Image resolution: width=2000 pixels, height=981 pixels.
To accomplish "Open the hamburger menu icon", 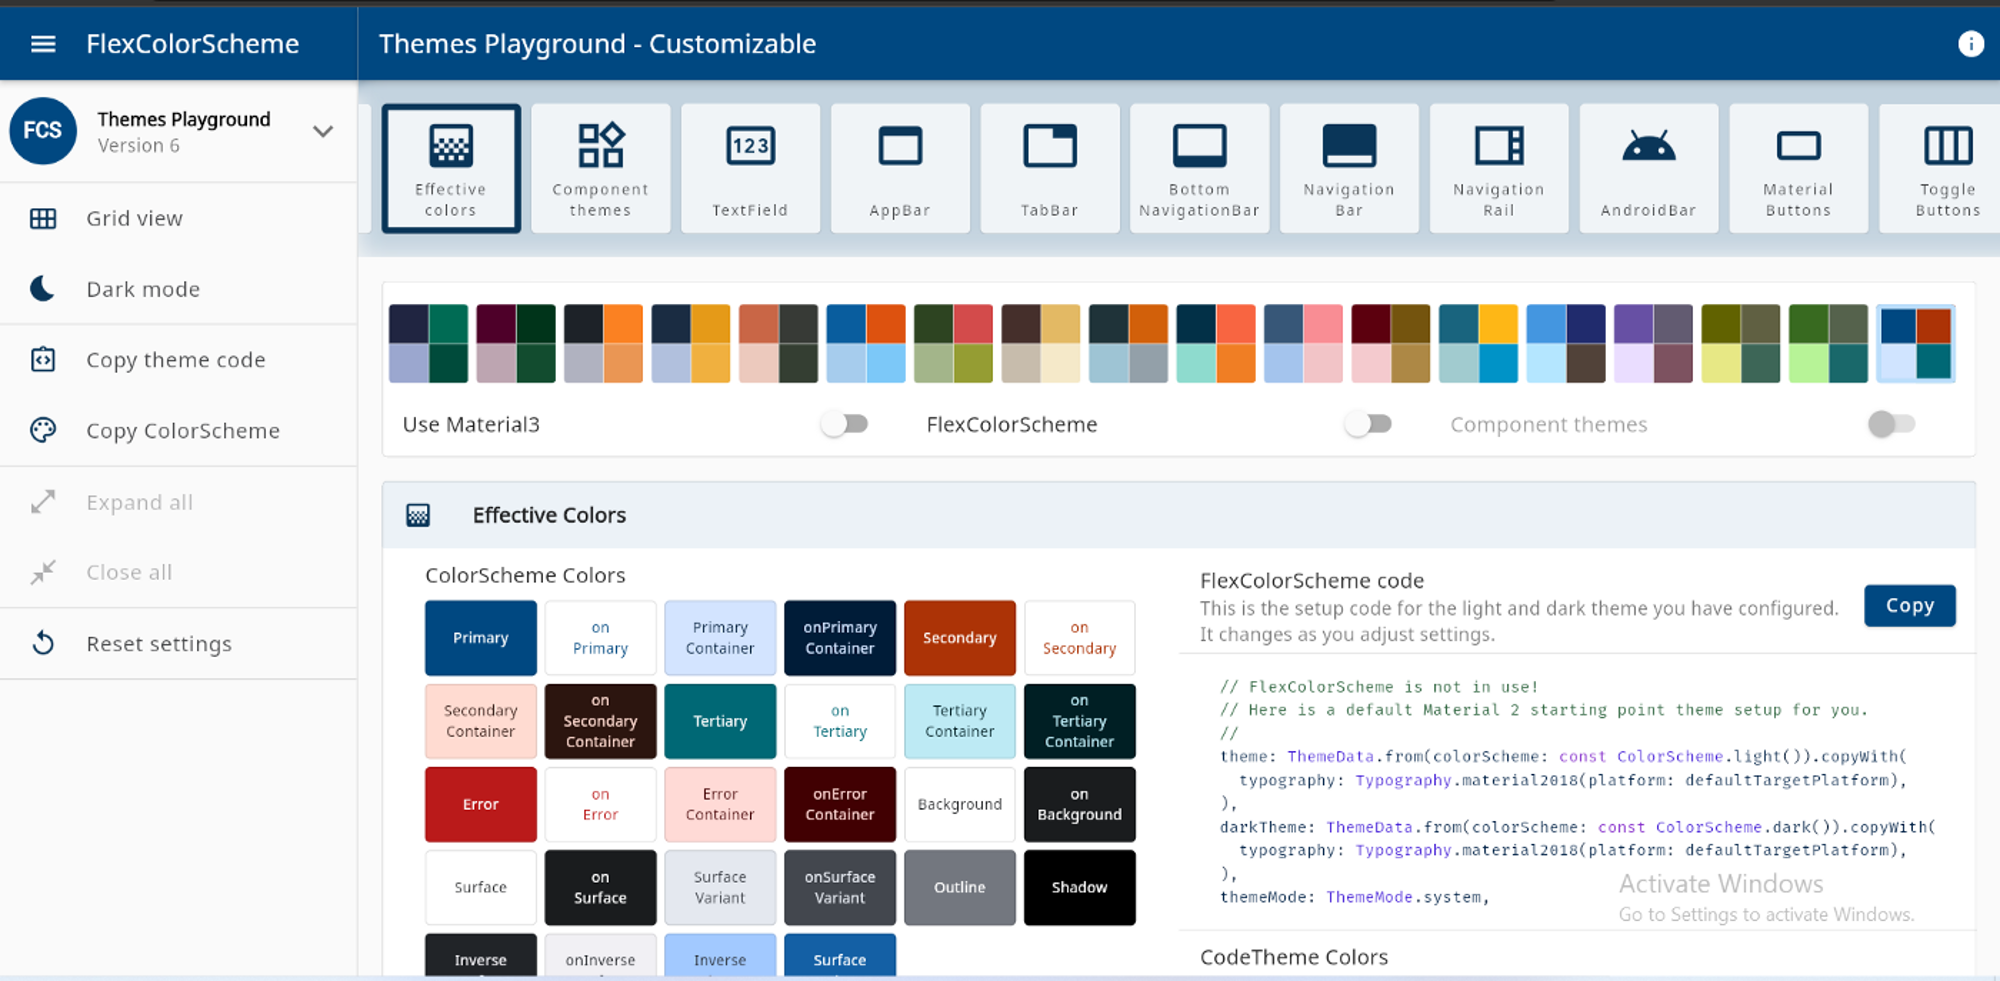I will point(43,44).
